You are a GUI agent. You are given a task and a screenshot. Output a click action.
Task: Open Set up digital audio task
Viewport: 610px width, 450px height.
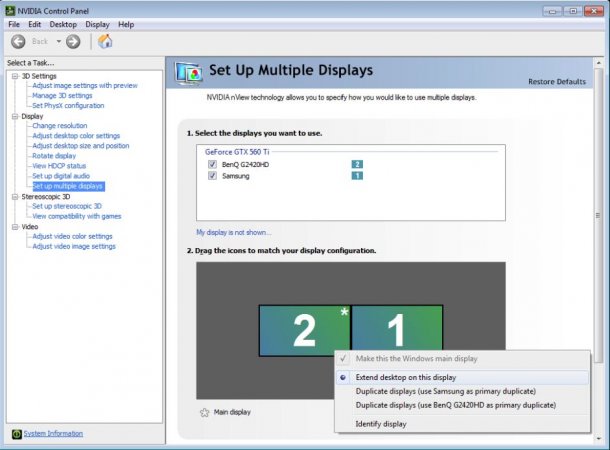[61, 176]
